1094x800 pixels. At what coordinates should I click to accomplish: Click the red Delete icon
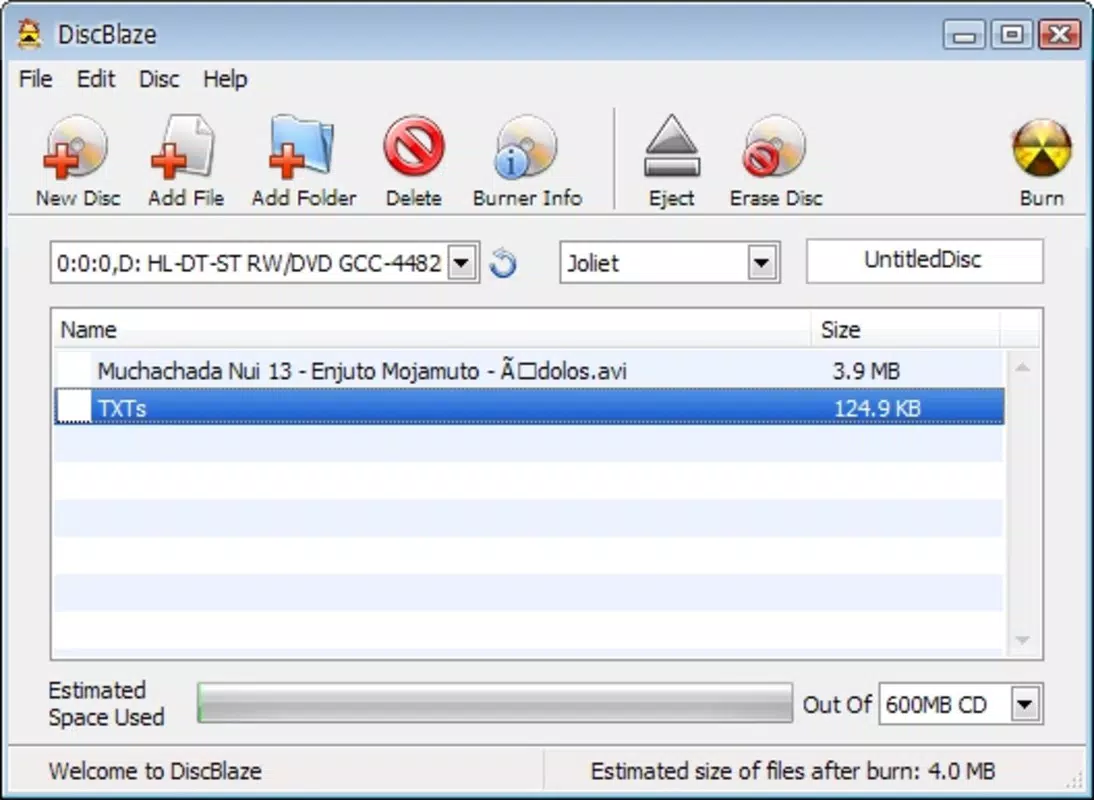(414, 146)
